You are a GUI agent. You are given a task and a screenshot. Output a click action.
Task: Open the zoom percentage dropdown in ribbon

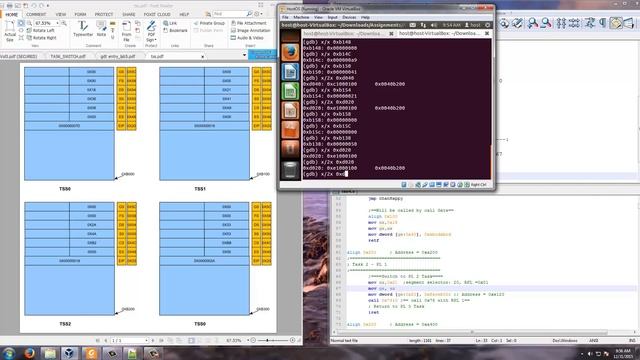(58, 23)
